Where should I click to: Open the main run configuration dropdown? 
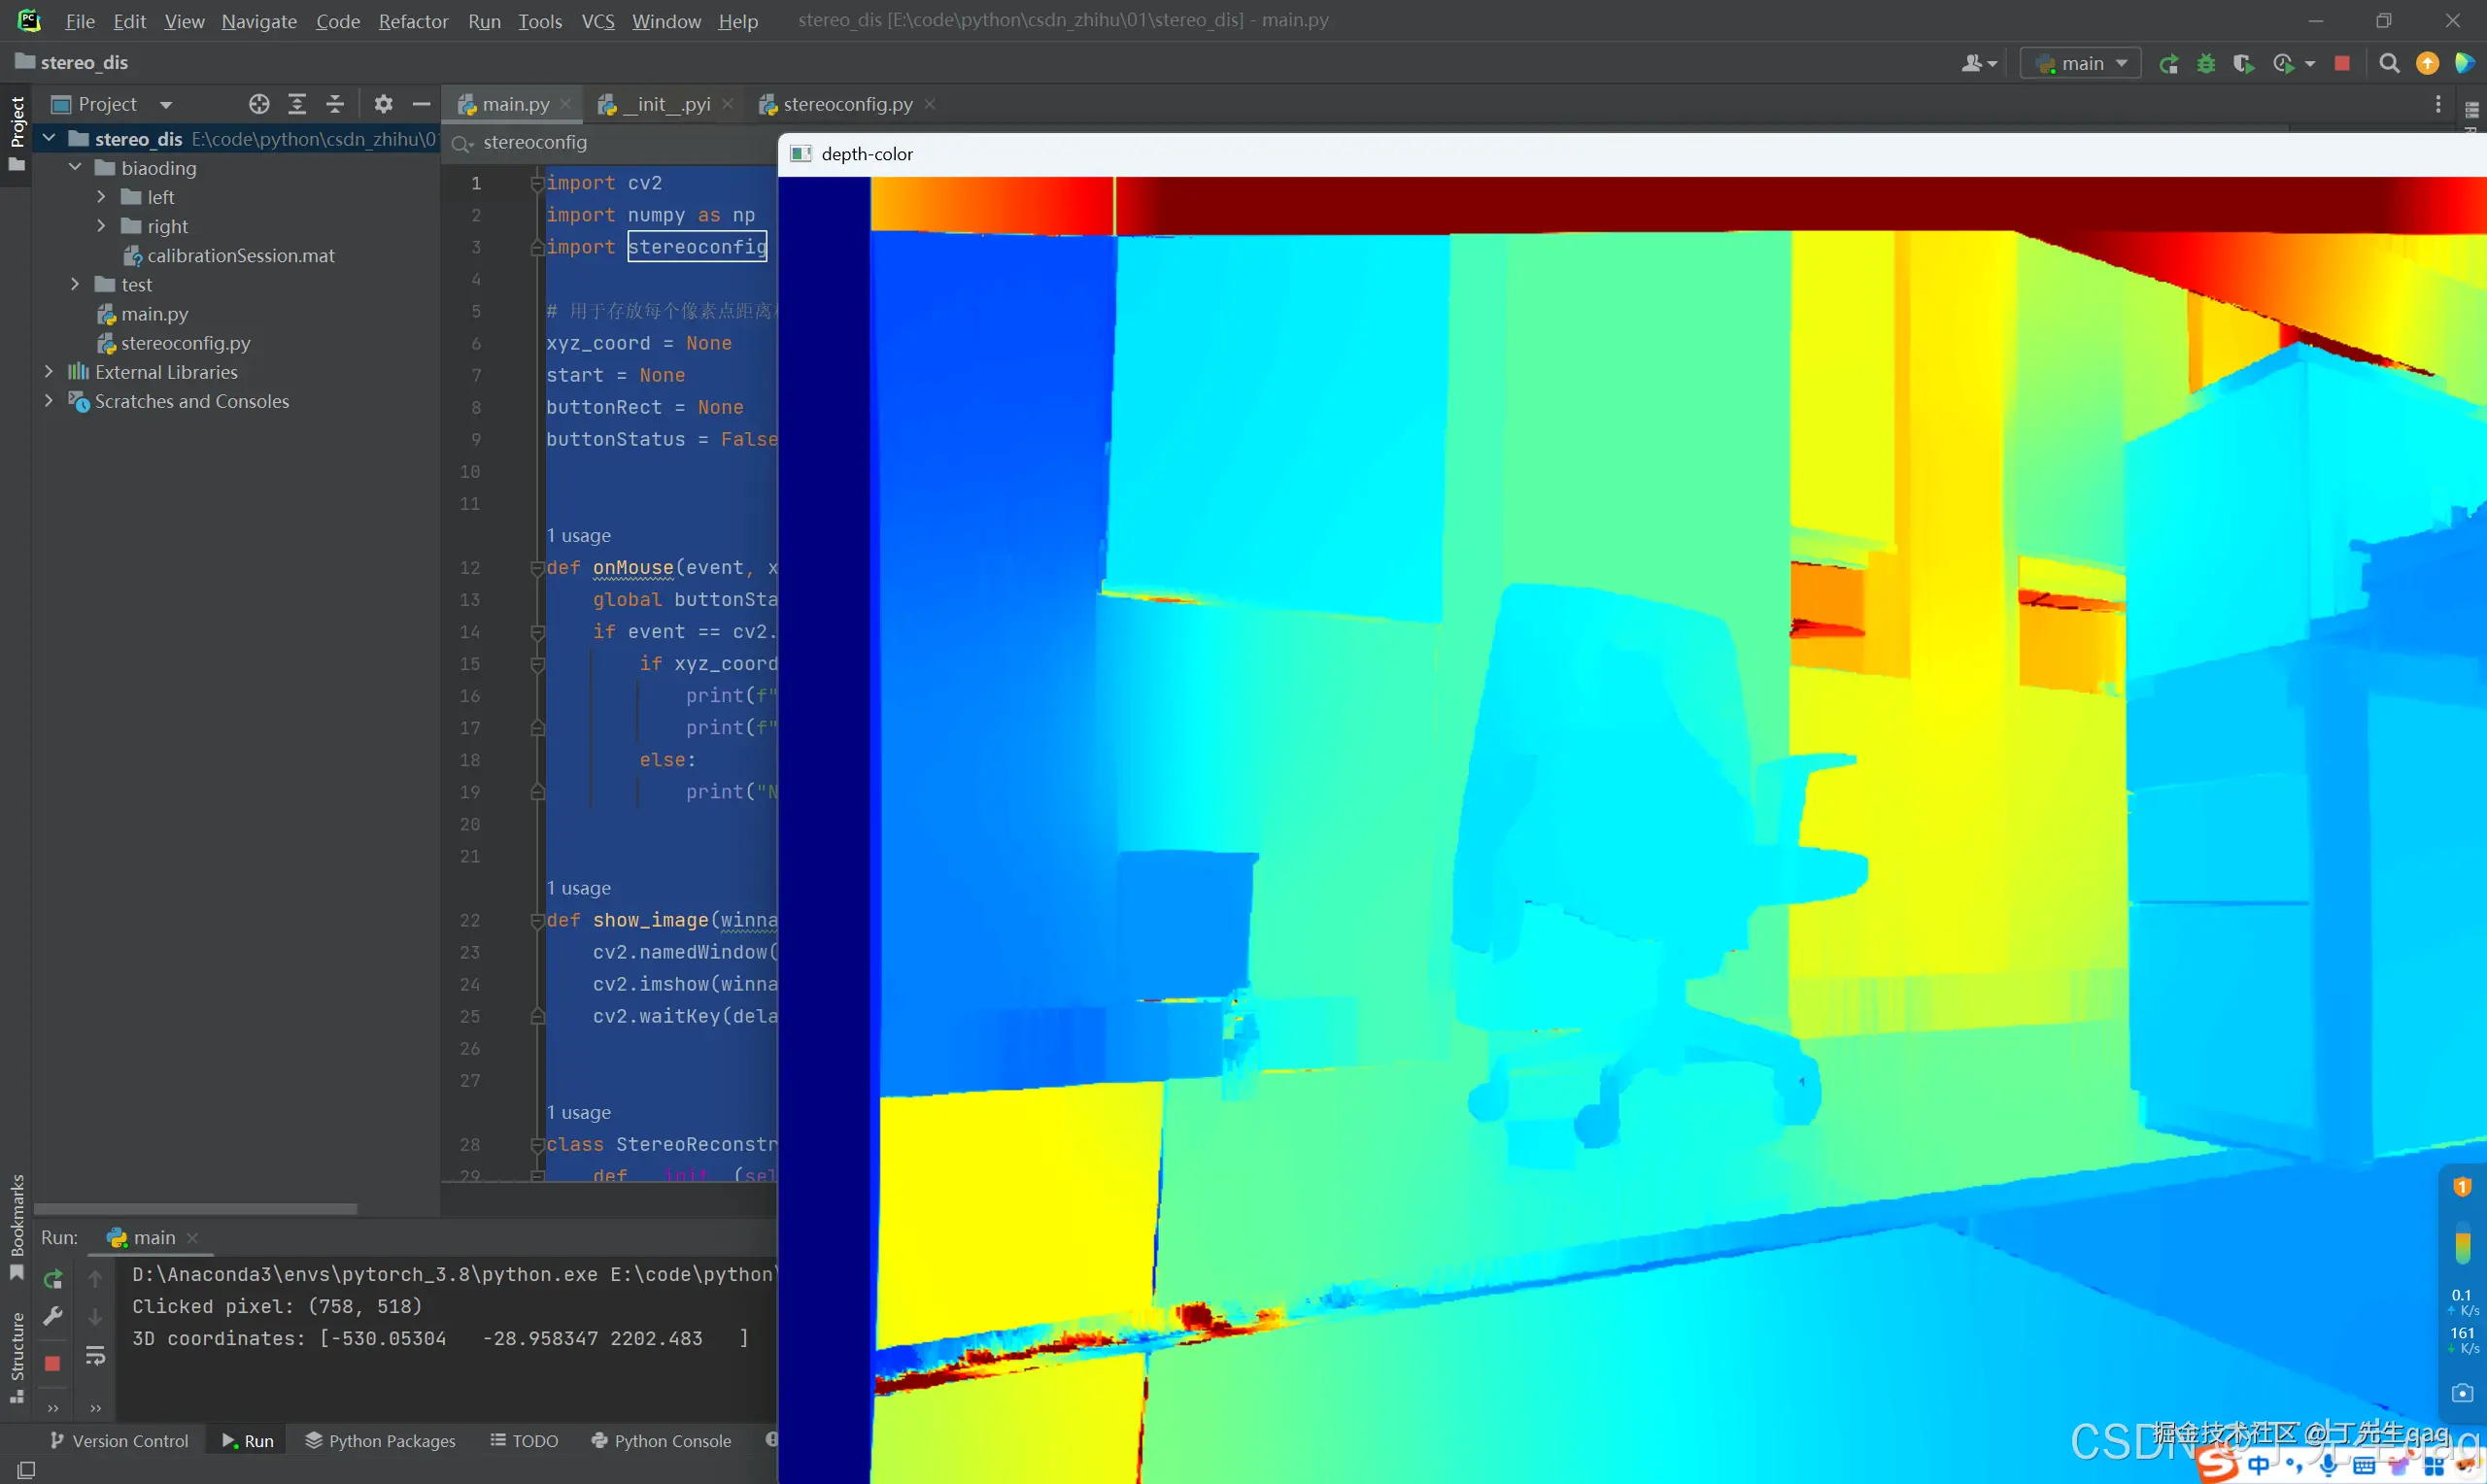[x=2080, y=64]
